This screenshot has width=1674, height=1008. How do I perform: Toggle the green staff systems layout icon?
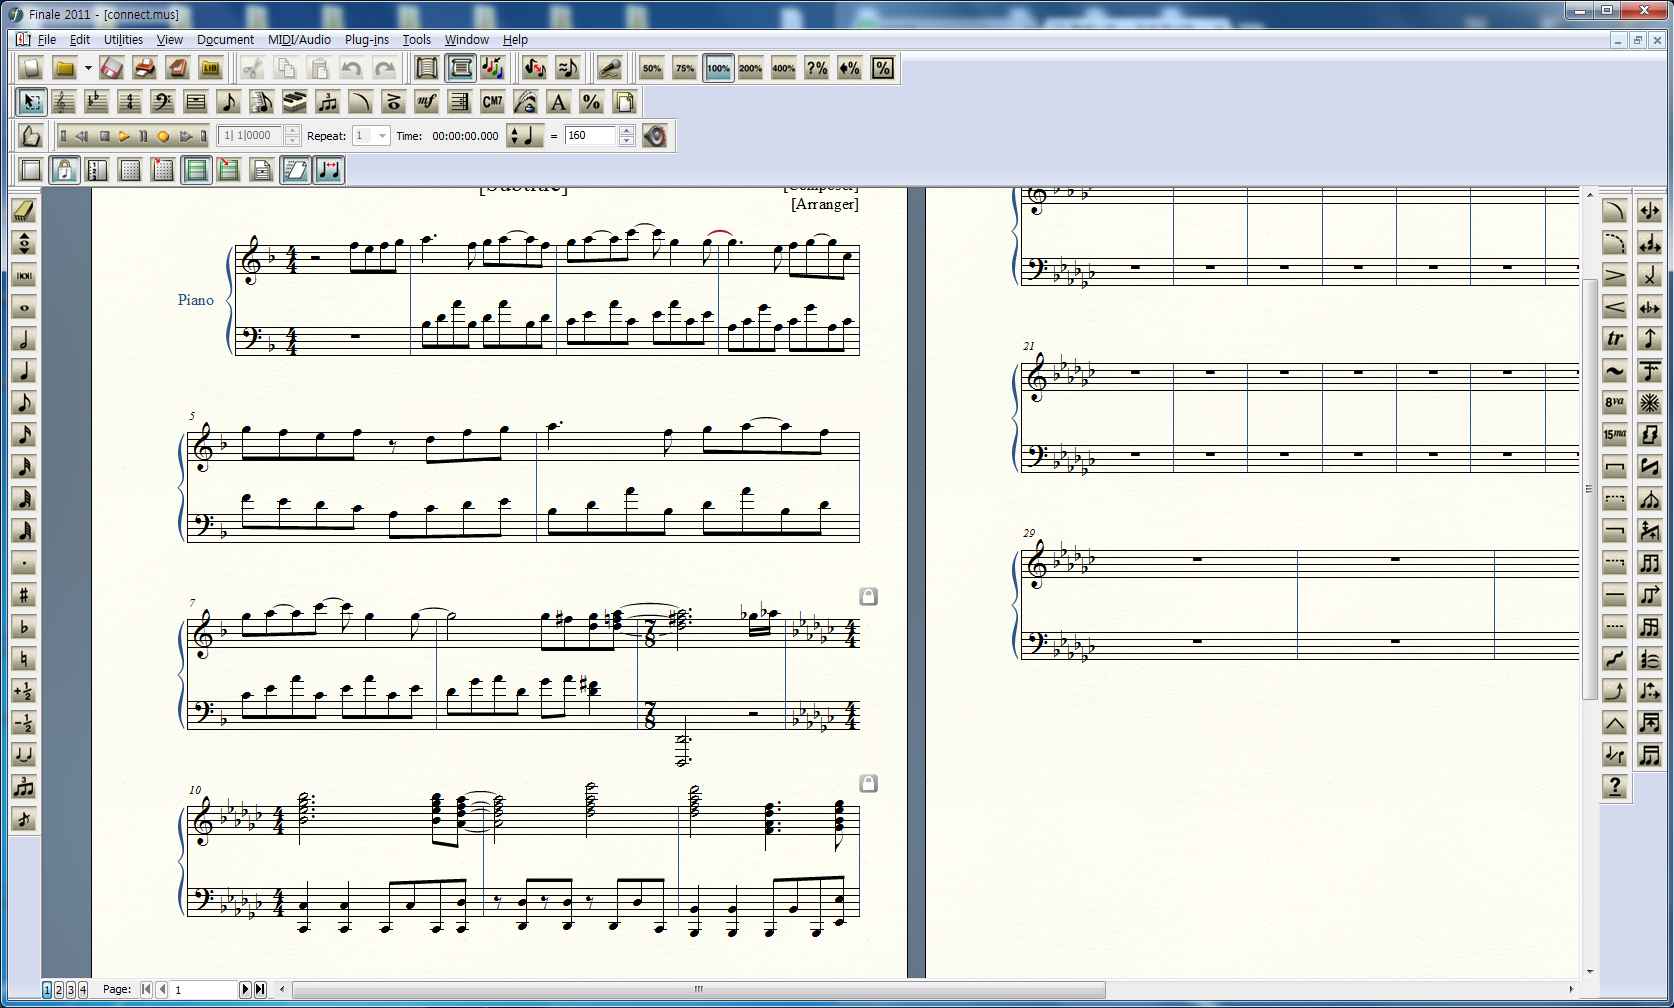click(197, 170)
